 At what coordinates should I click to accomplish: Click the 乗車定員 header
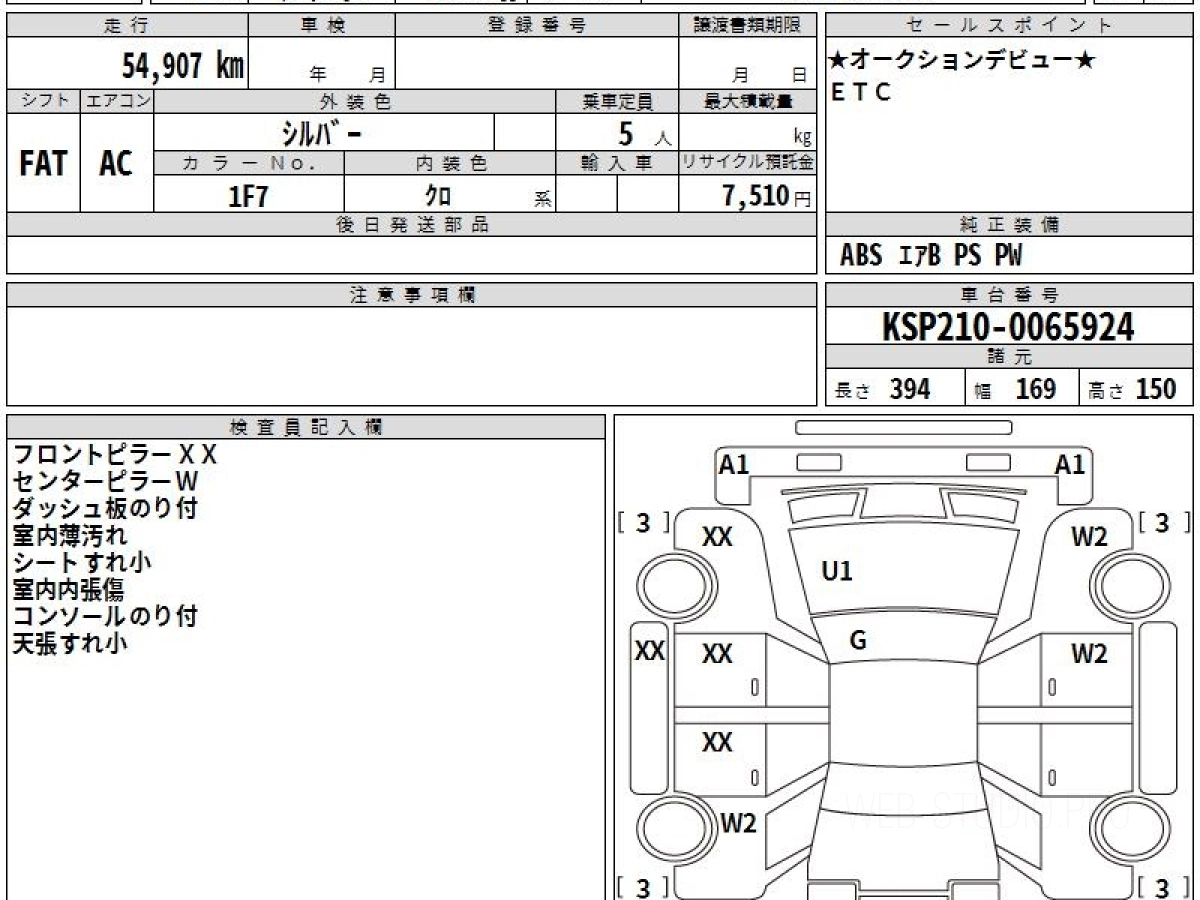[617, 101]
